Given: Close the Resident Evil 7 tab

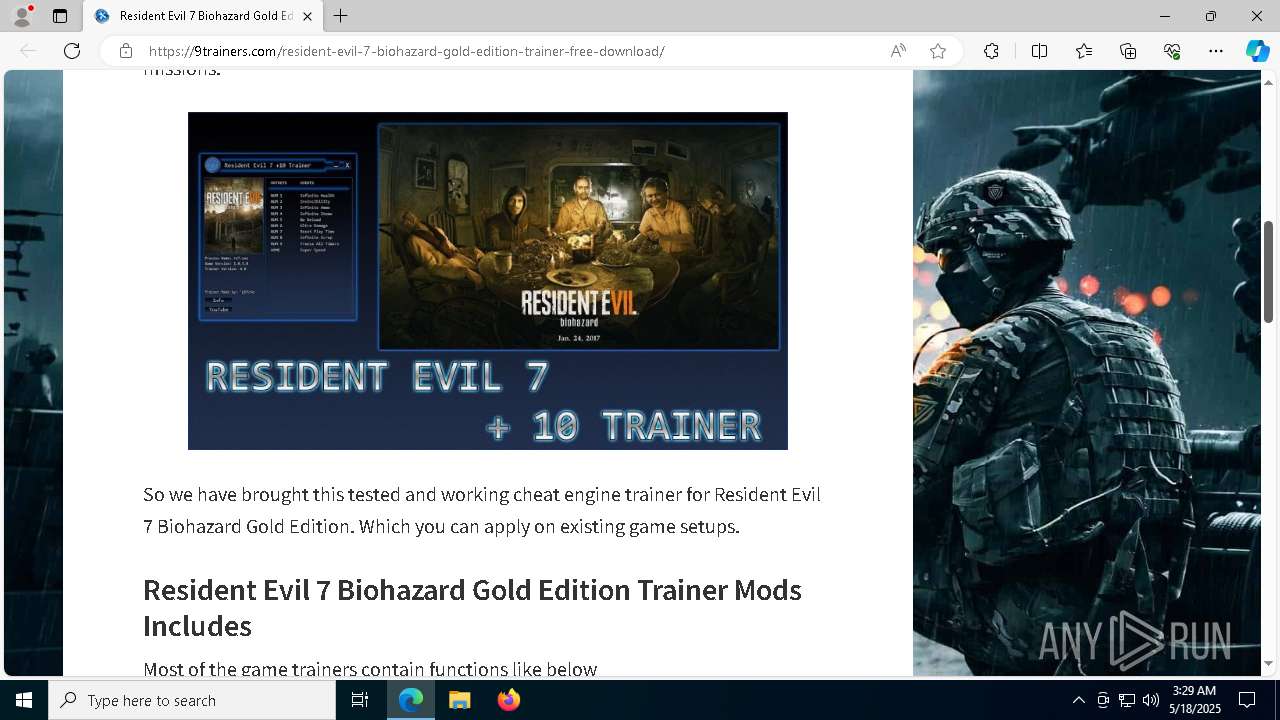Looking at the screenshot, I should coord(307,16).
